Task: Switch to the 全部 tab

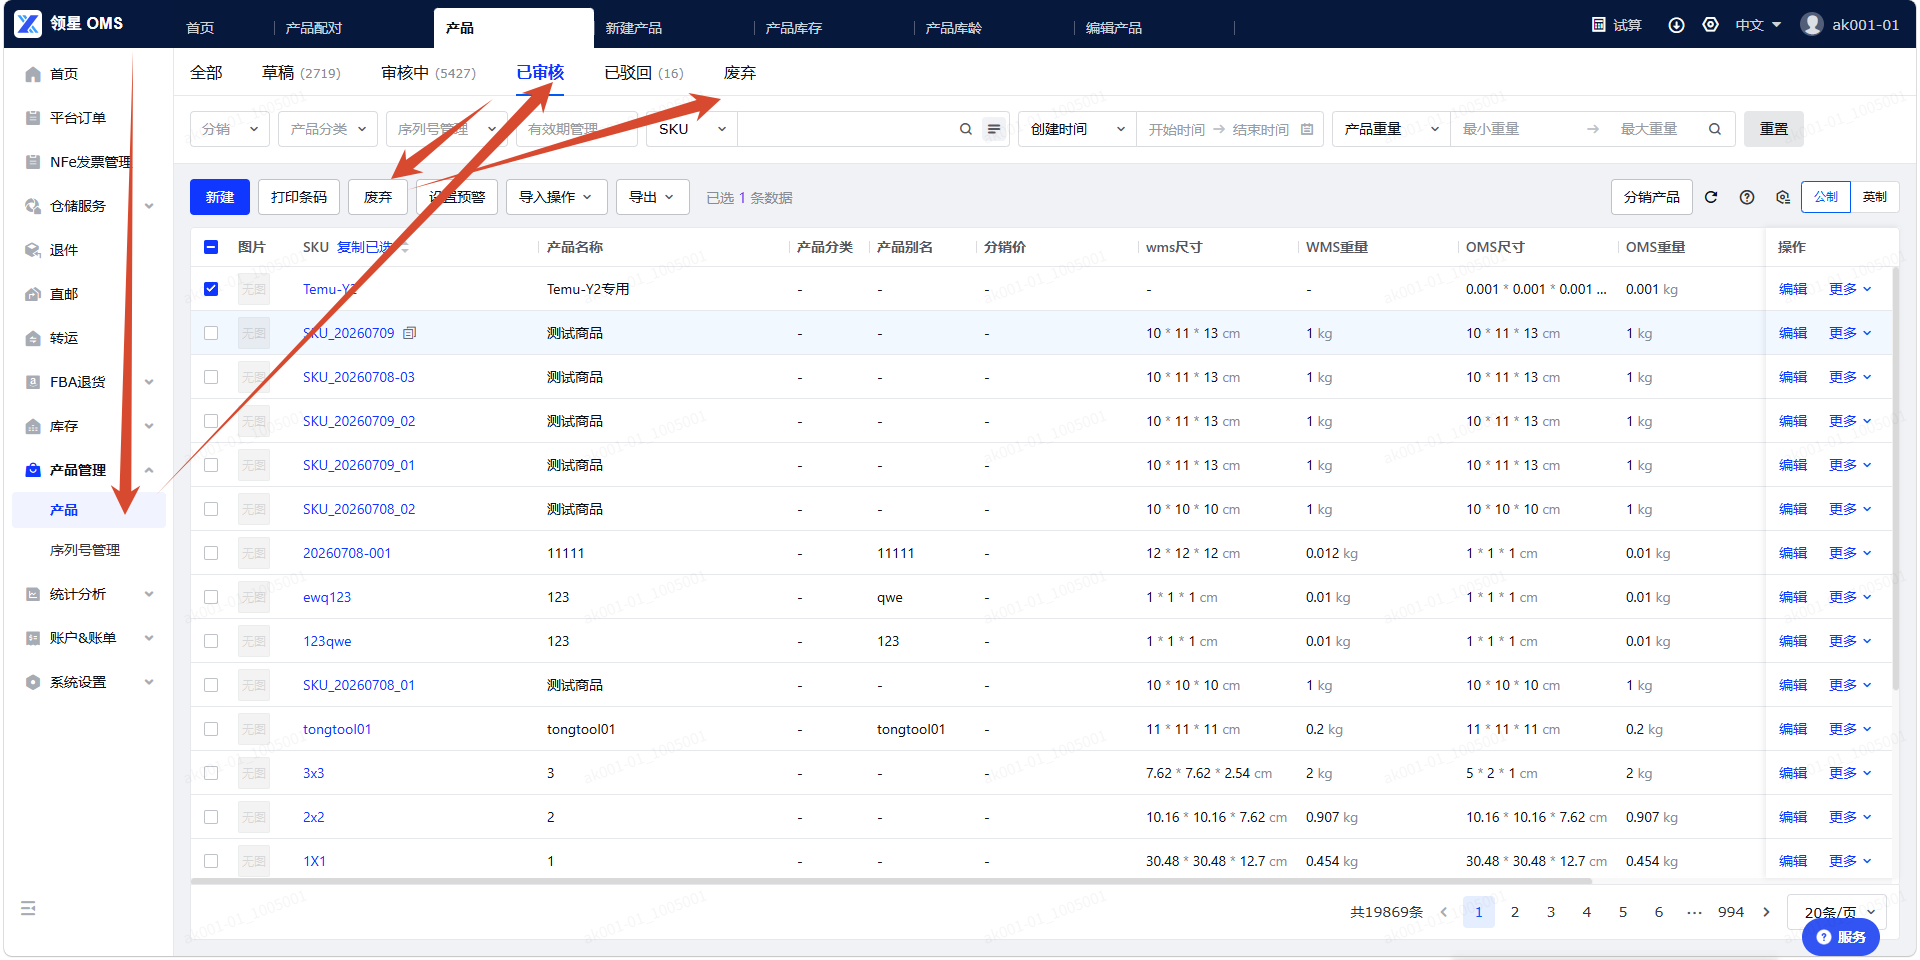Action: coord(206,73)
